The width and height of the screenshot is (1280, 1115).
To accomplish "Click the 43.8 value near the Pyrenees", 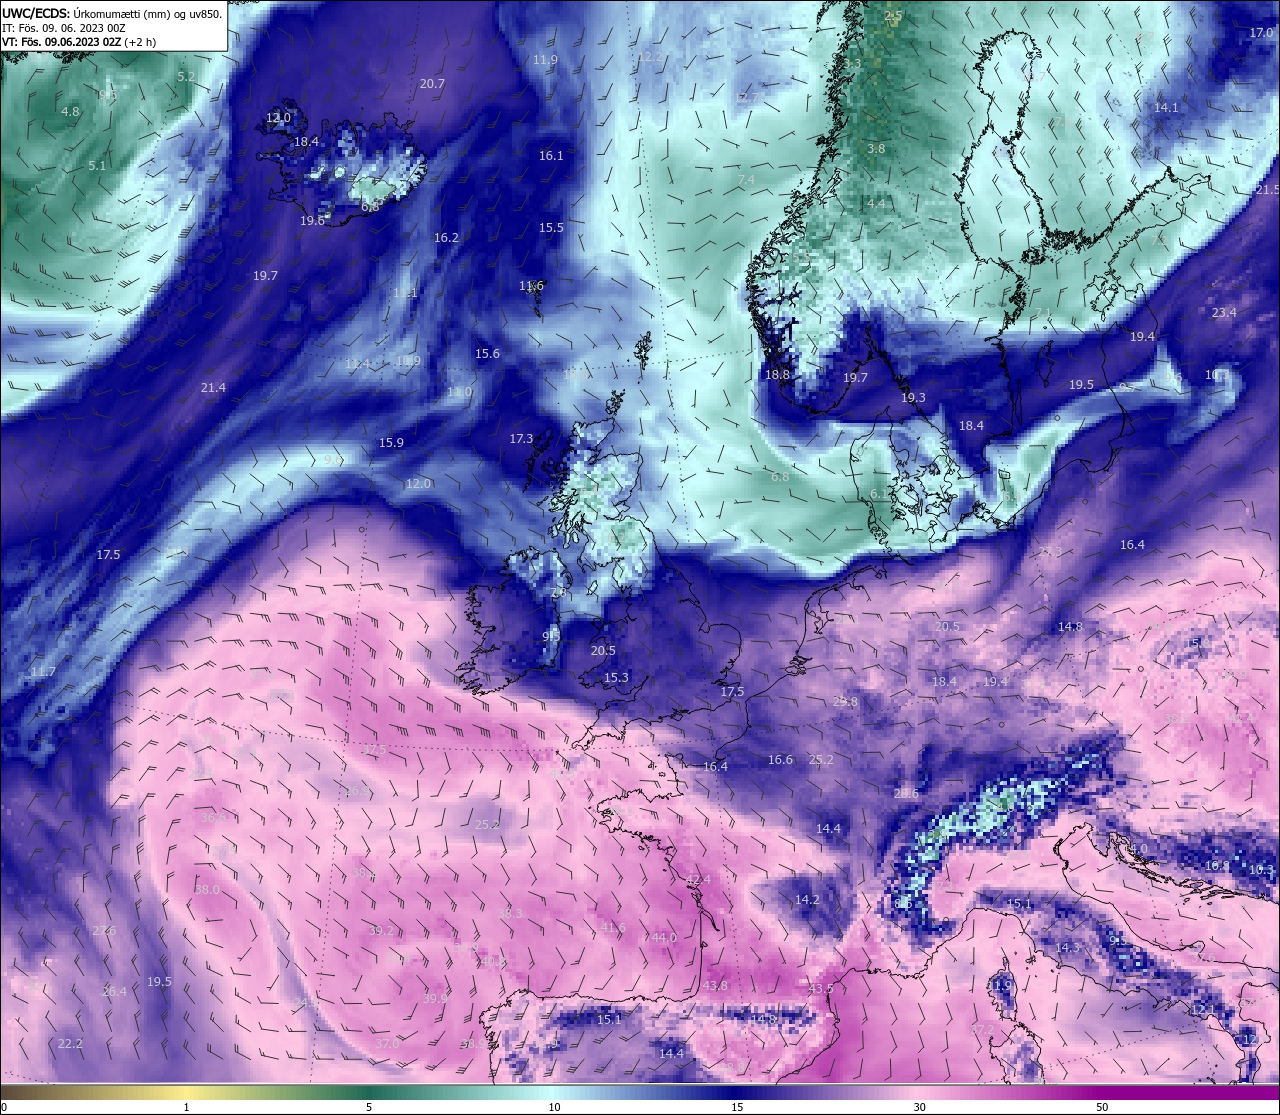I will pos(715,986).
